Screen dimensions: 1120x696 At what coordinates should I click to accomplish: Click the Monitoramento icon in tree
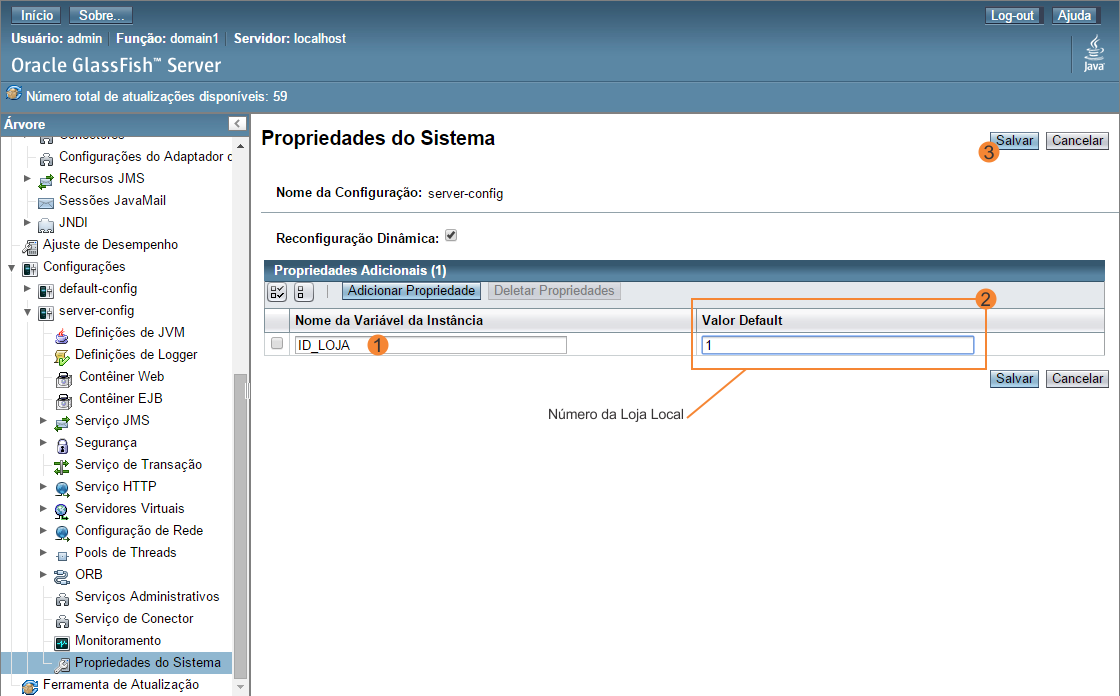[62, 641]
